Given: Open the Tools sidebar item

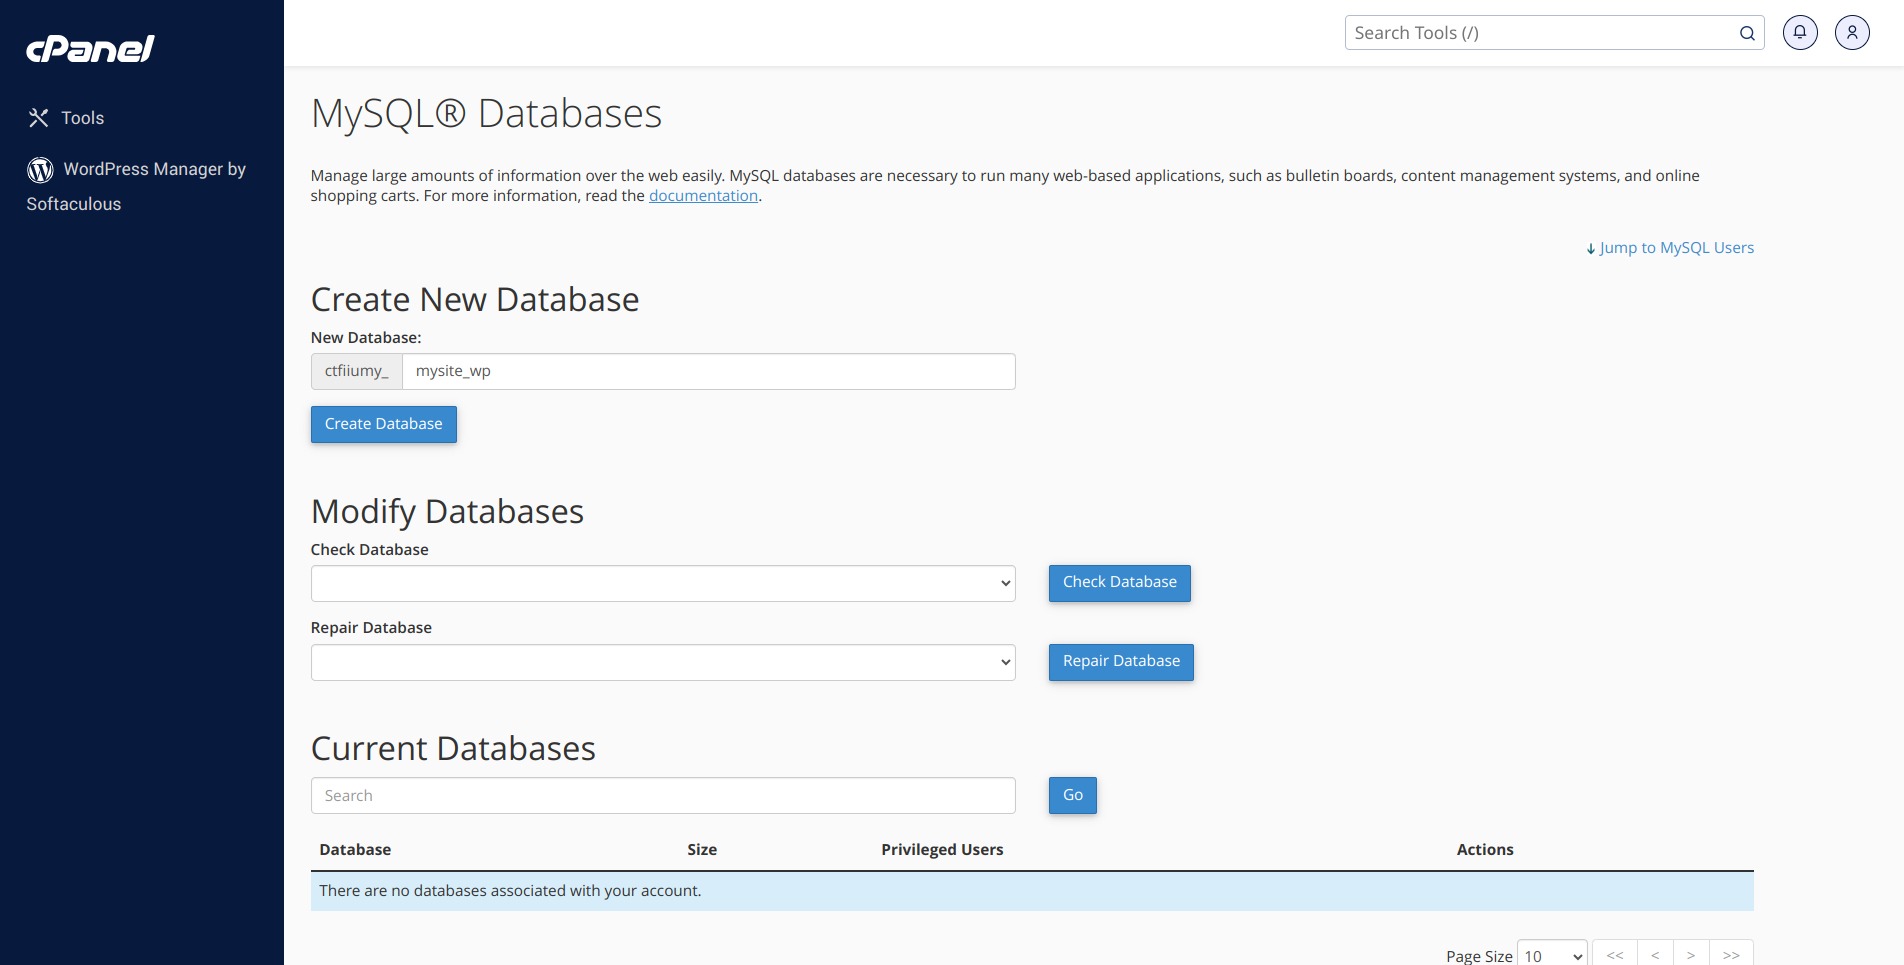Looking at the screenshot, I should coord(67,118).
